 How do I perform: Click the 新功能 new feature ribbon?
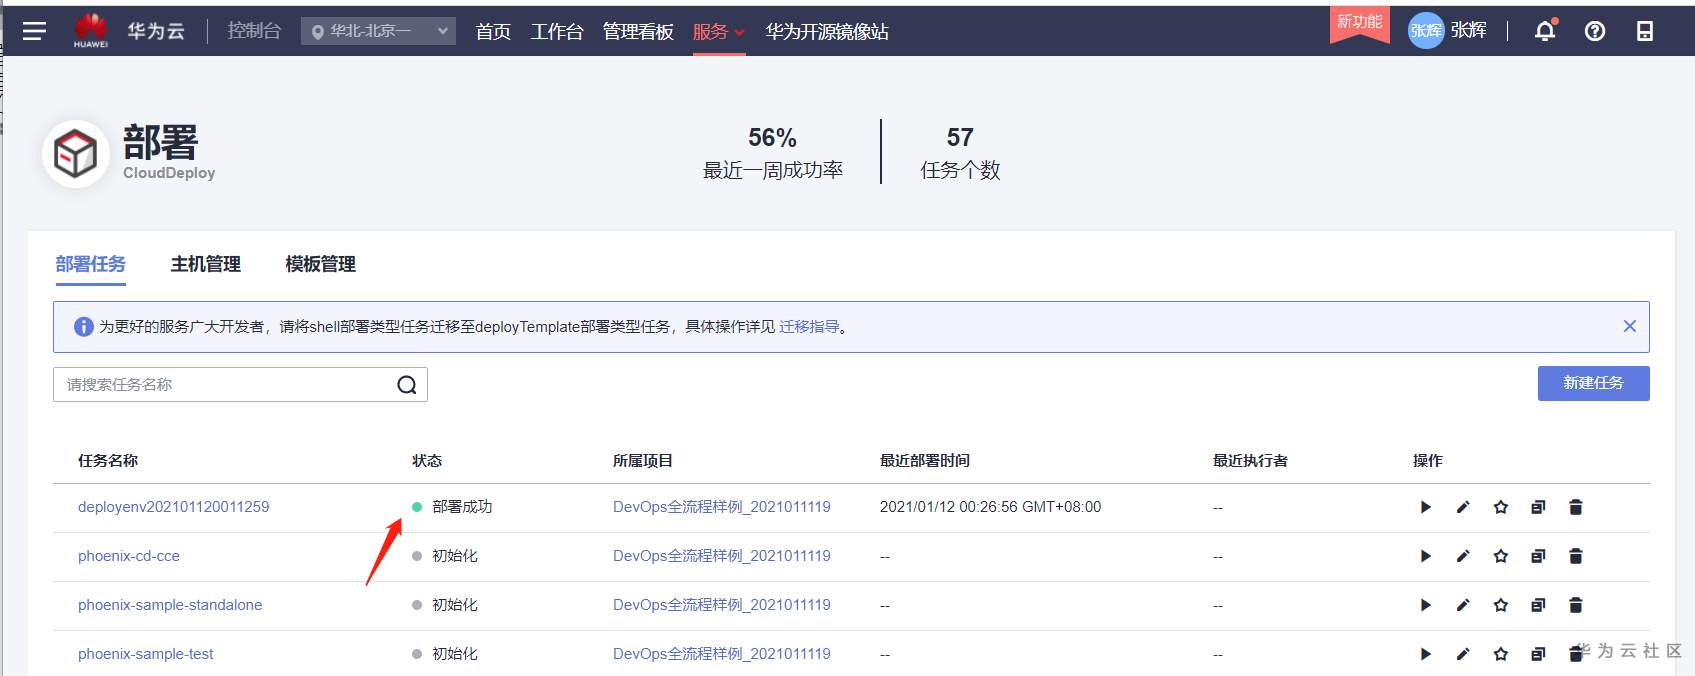[x=1359, y=24]
